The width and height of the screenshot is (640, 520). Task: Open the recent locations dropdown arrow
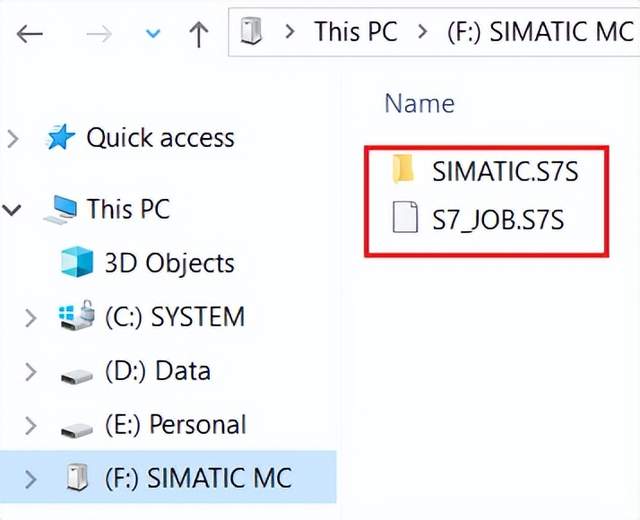tap(152, 33)
